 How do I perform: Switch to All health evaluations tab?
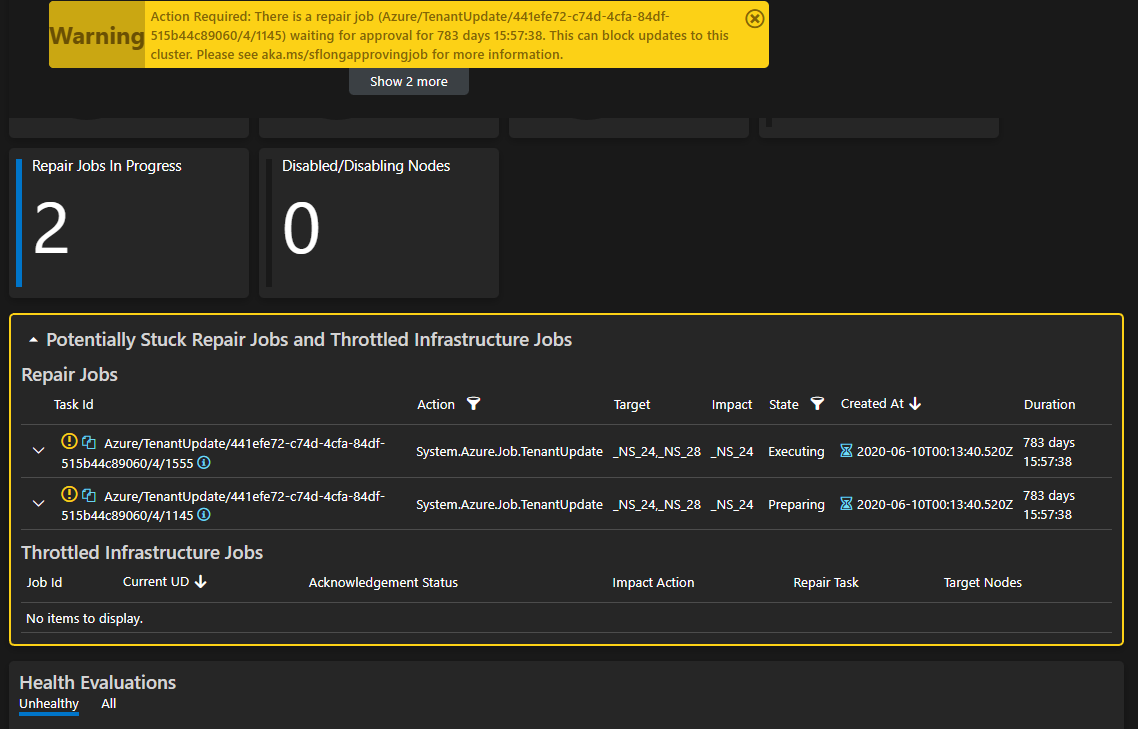point(109,704)
